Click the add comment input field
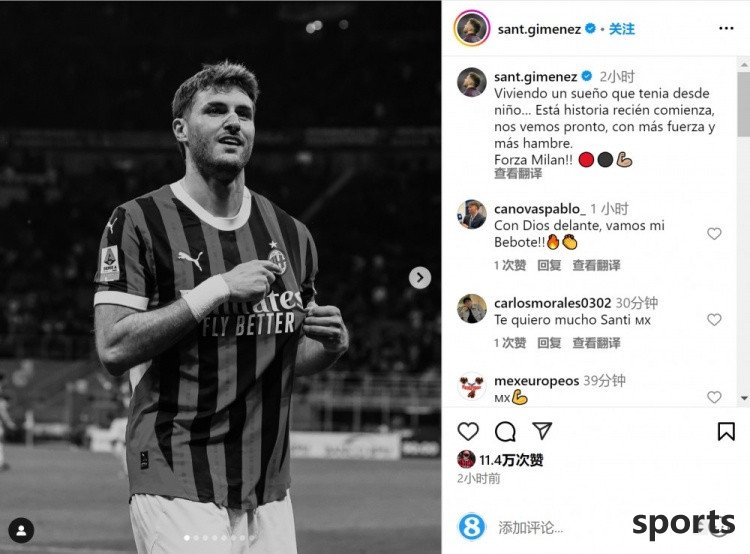 [x=560, y=527]
